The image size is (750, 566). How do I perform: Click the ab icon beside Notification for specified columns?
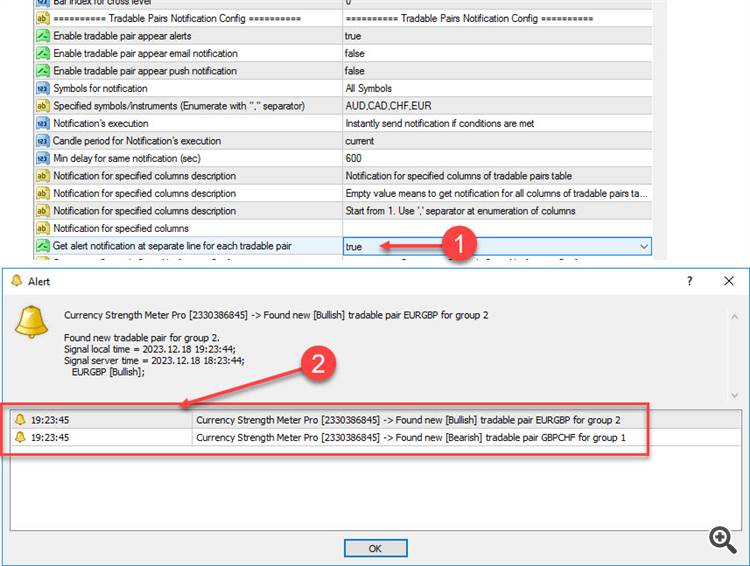(43, 228)
